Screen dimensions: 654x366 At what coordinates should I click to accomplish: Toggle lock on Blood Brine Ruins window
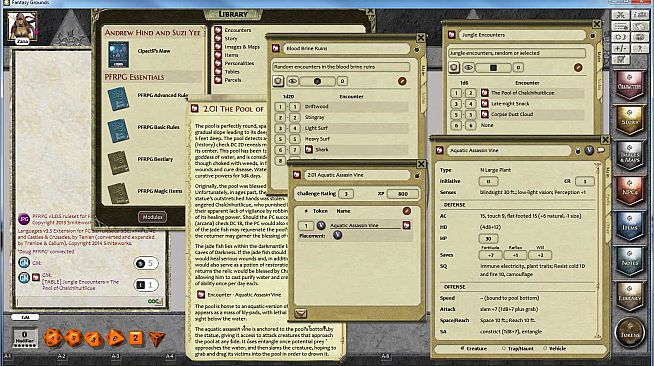click(416, 50)
